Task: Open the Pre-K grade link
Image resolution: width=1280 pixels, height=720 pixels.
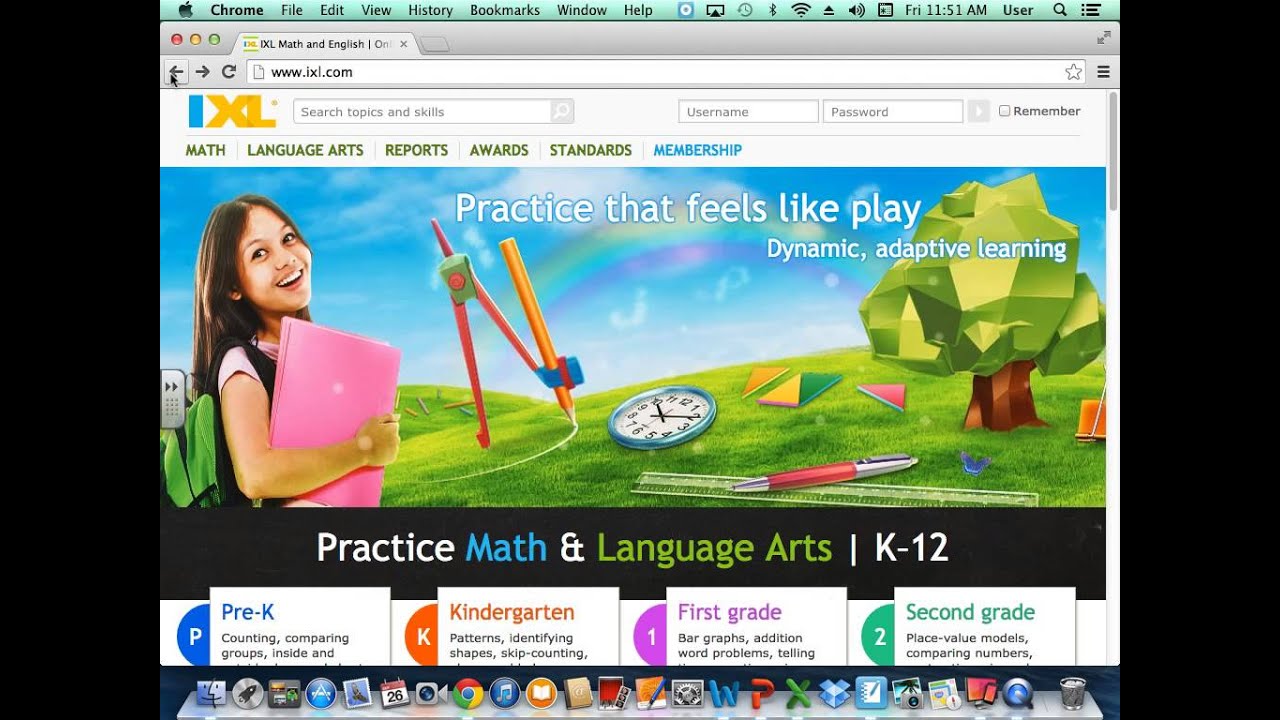Action: 248,612
